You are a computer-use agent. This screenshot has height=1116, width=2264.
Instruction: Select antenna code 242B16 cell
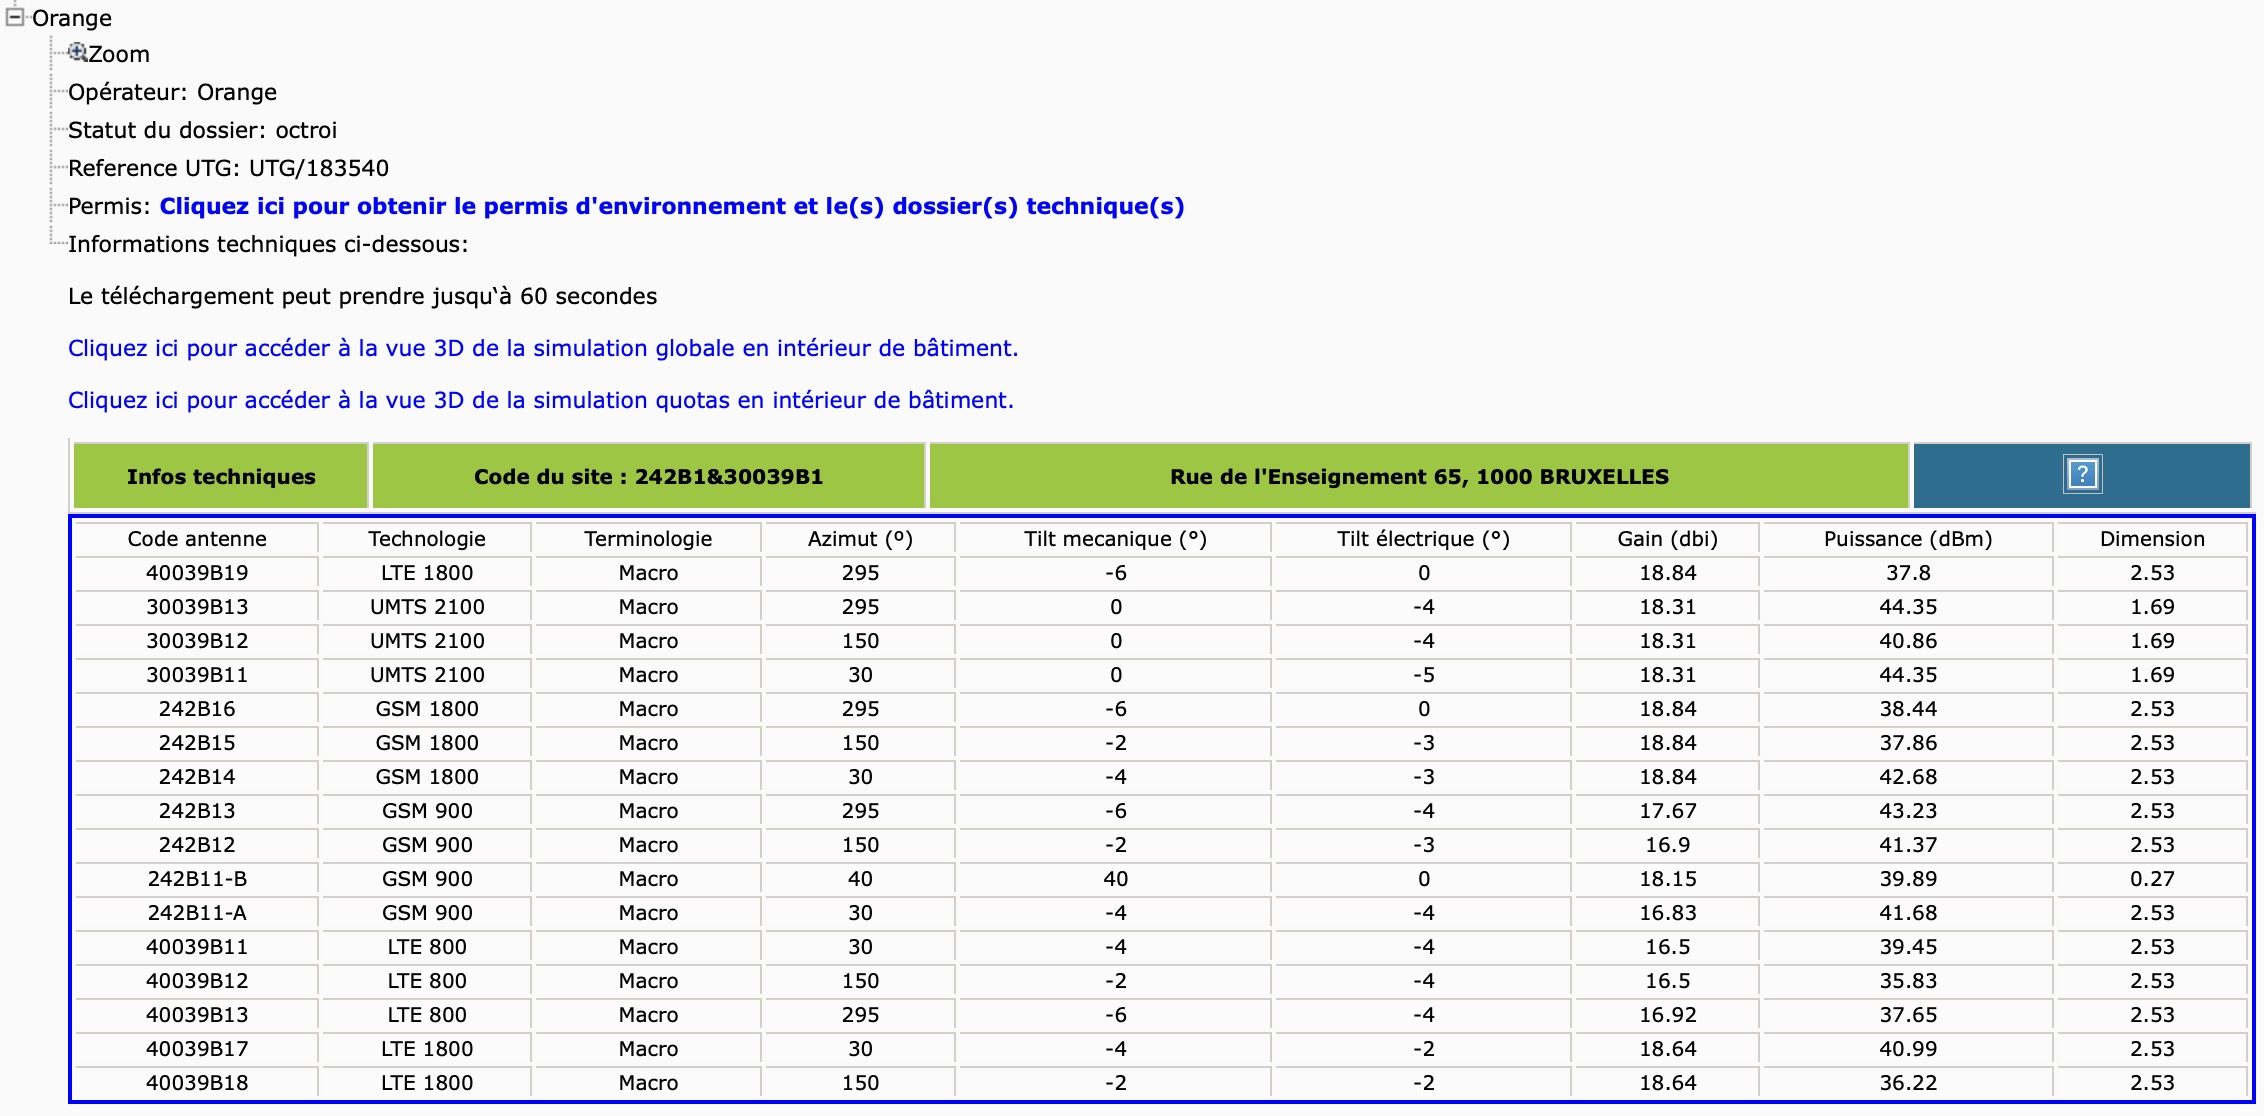pos(197,709)
